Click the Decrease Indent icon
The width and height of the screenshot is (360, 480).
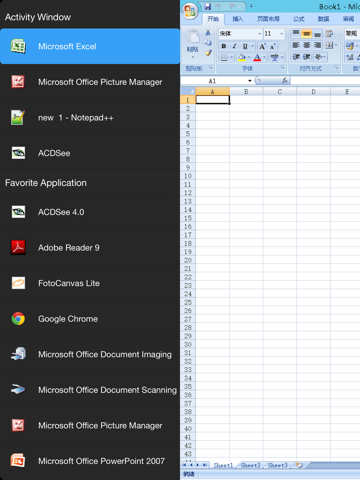(x=296, y=57)
